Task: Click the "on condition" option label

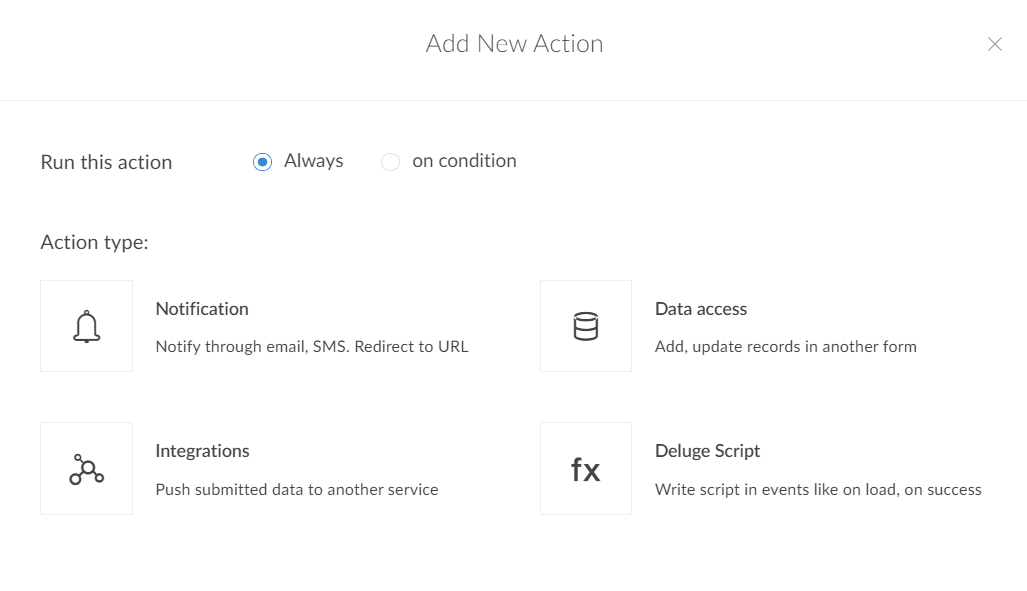Action: [464, 161]
